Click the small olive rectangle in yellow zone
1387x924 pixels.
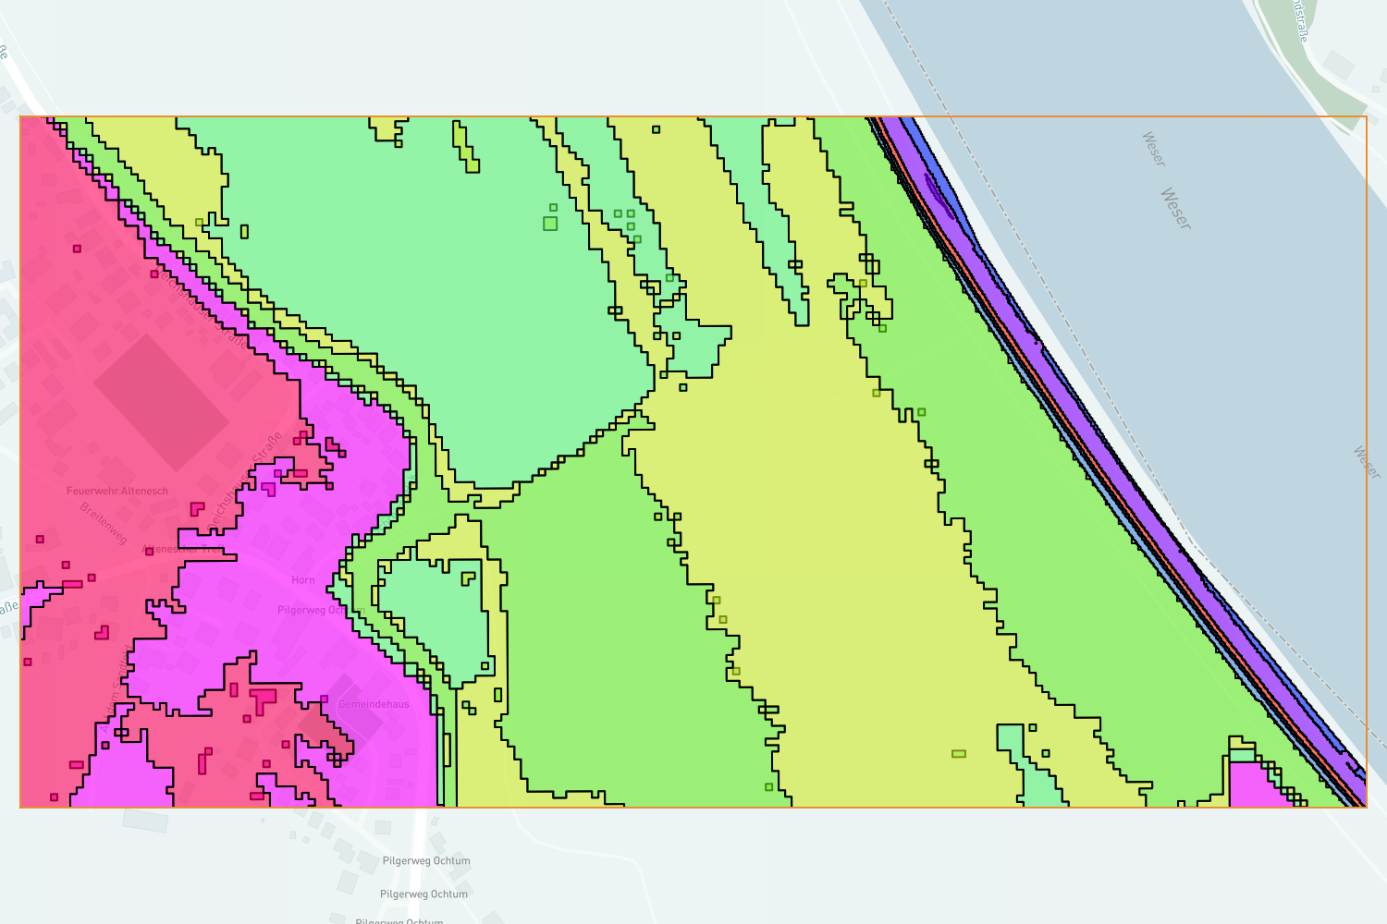coord(958,753)
